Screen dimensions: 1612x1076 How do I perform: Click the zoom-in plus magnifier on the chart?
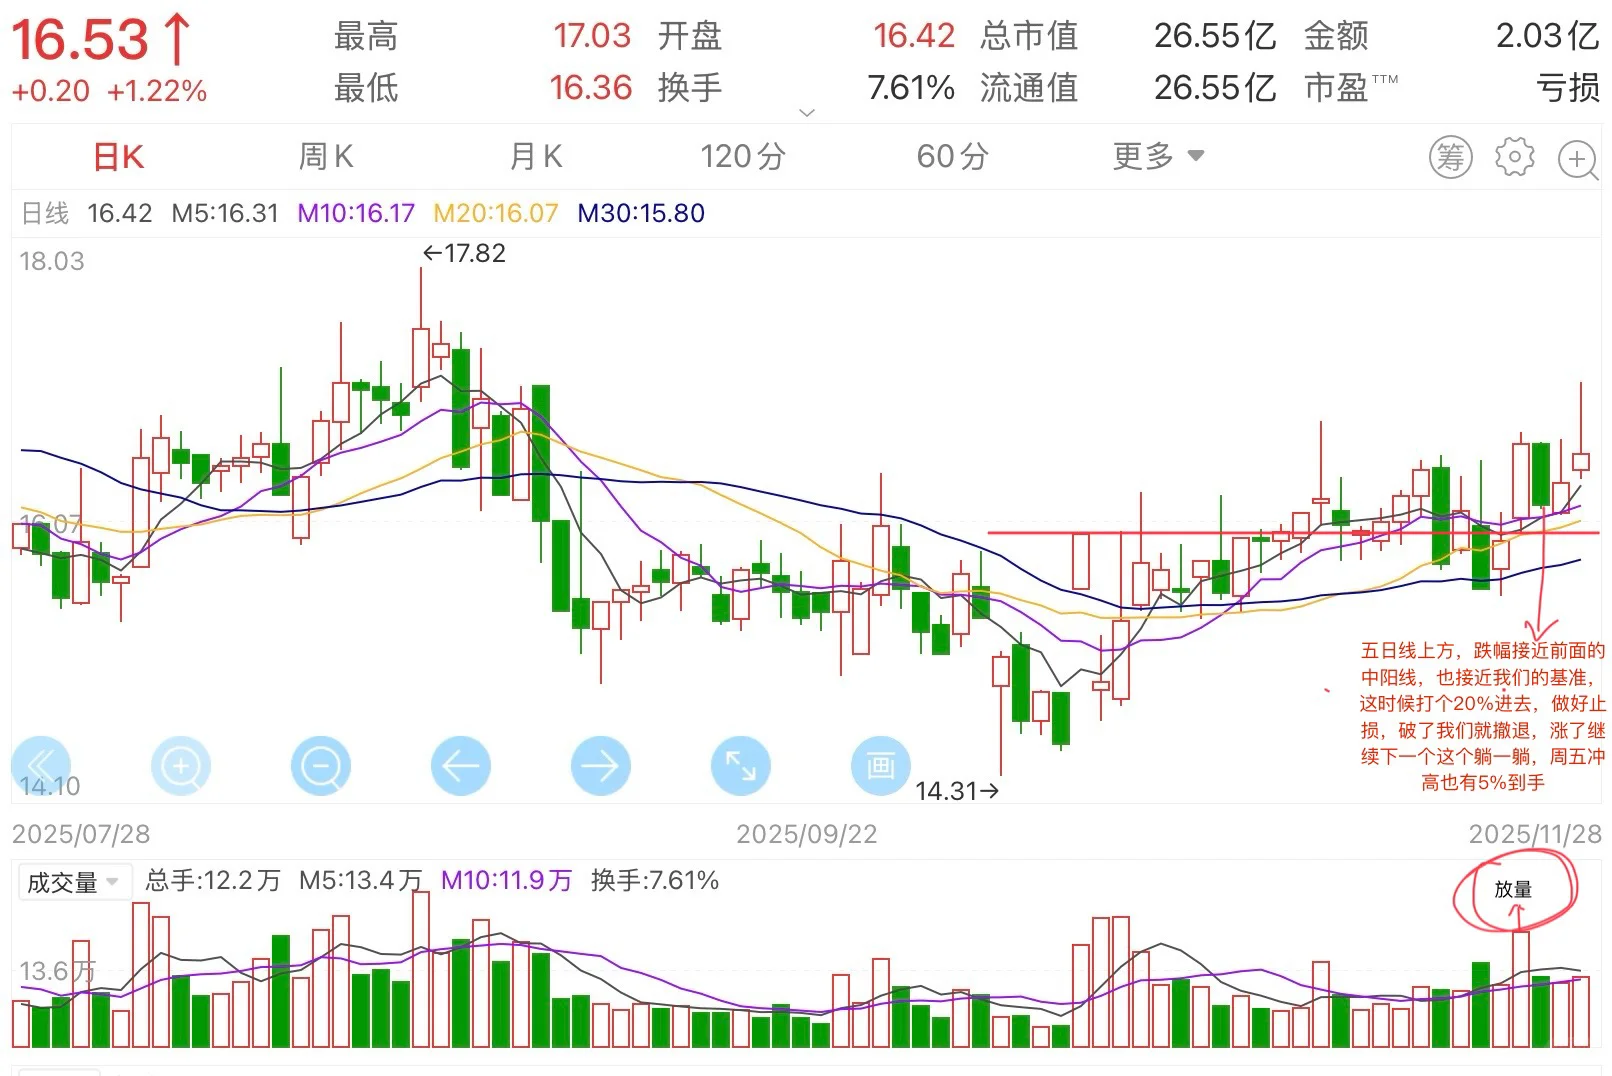(x=180, y=766)
